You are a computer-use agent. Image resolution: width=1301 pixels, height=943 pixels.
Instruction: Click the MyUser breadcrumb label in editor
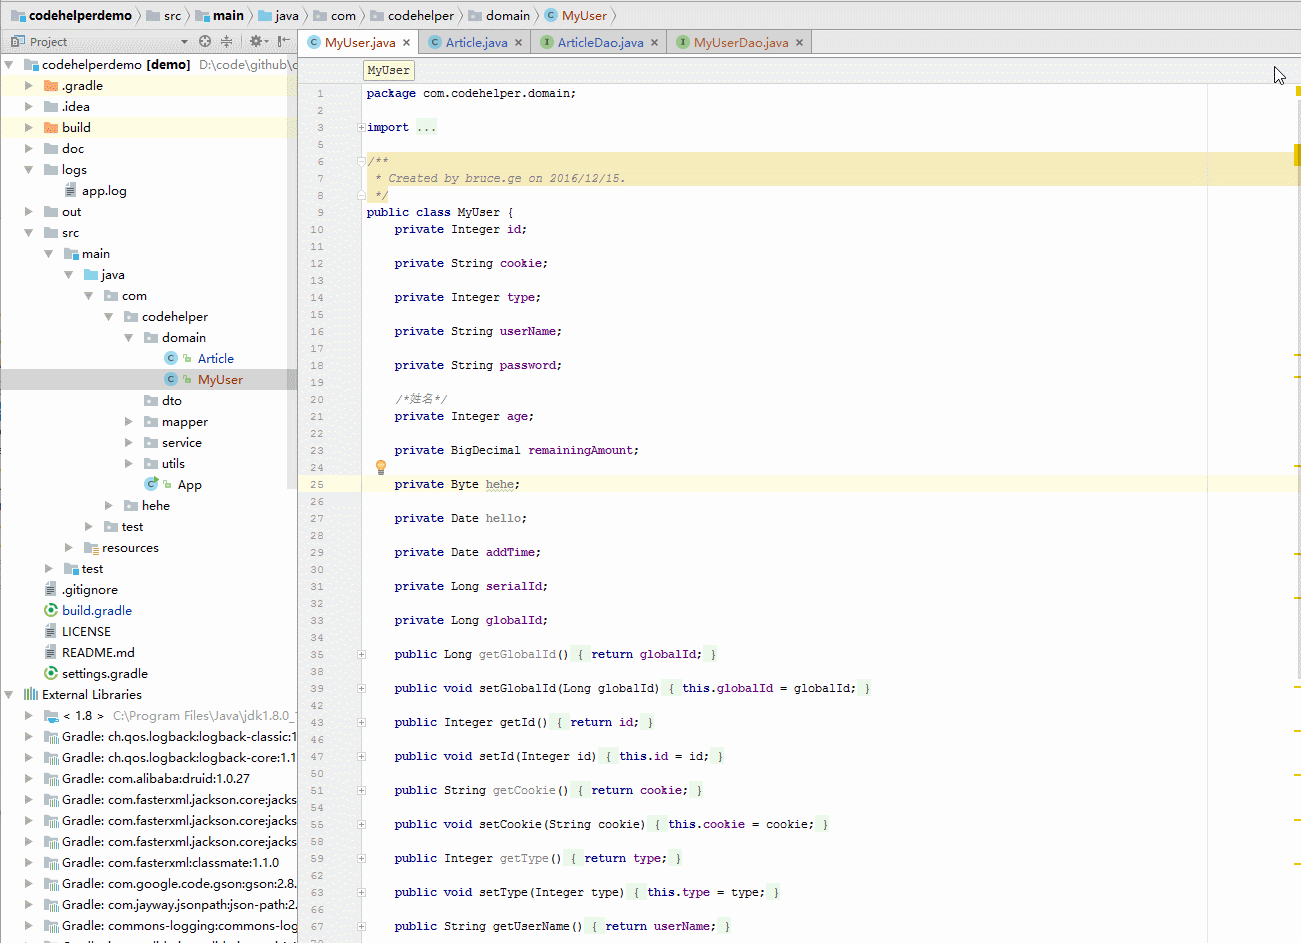coord(388,70)
